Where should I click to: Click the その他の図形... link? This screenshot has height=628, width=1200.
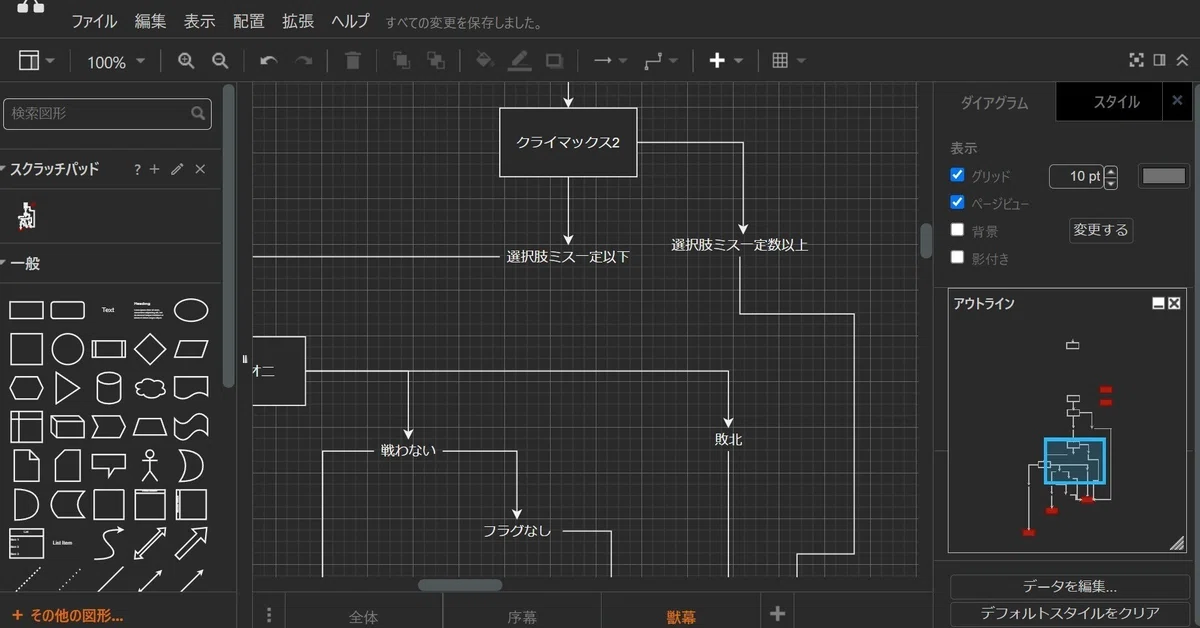tap(68, 615)
